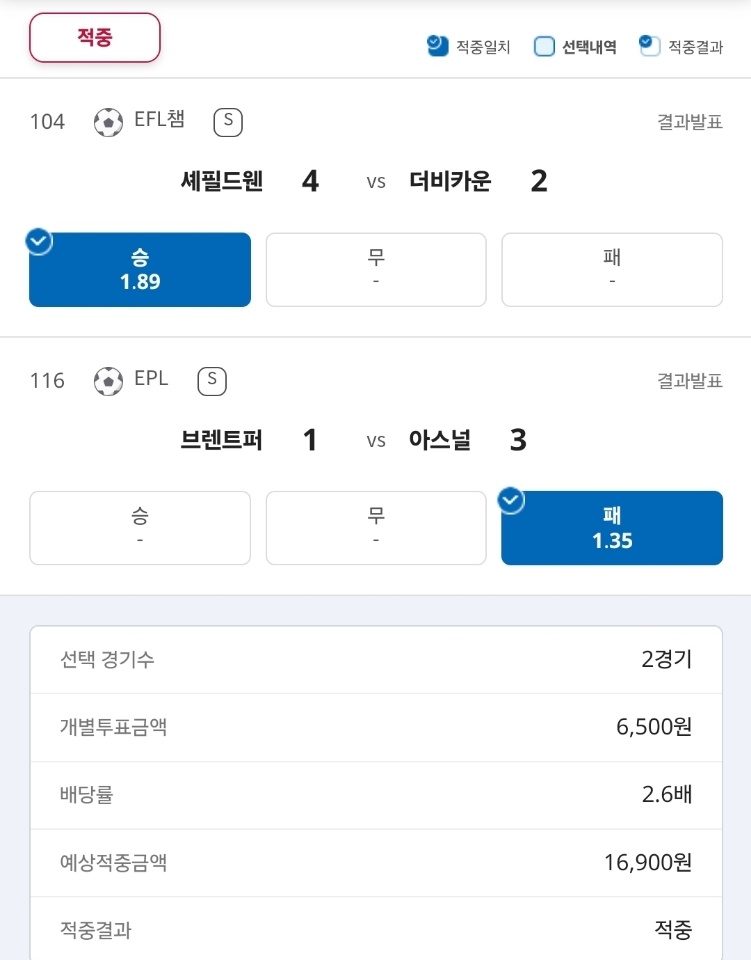Select 무 option for match 116

[x=376, y=528]
